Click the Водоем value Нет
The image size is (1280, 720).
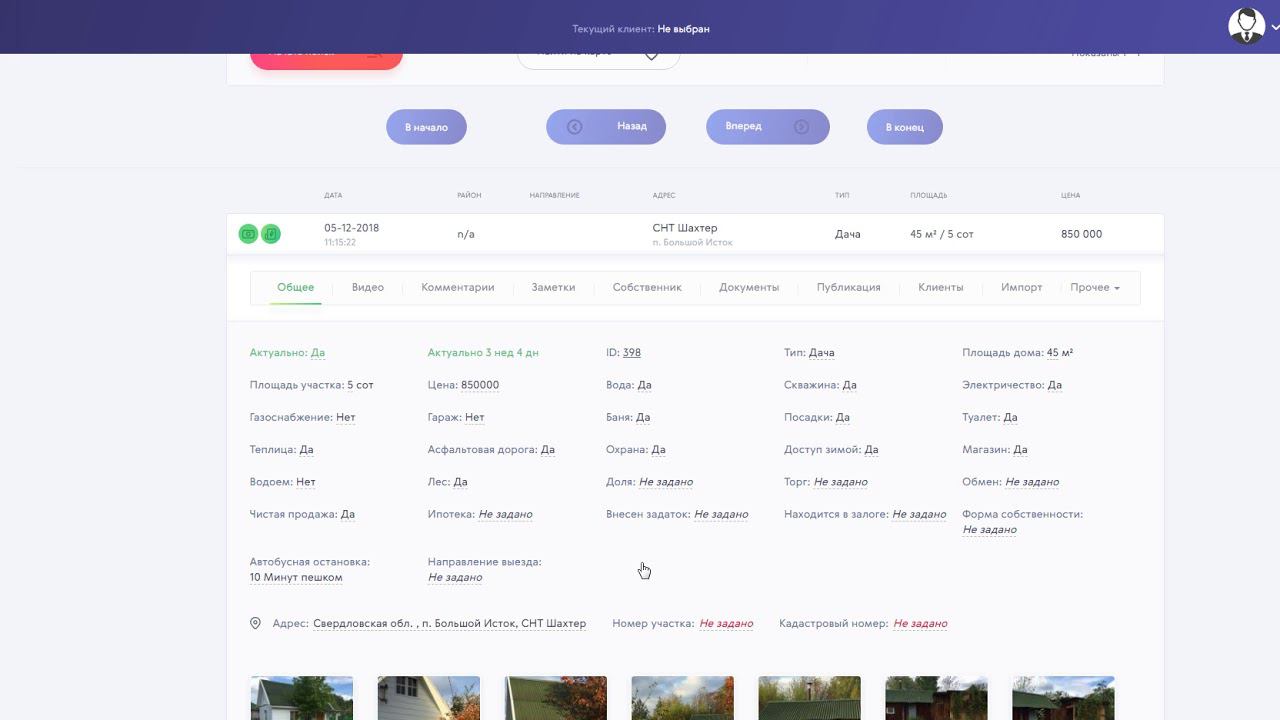[306, 482]
